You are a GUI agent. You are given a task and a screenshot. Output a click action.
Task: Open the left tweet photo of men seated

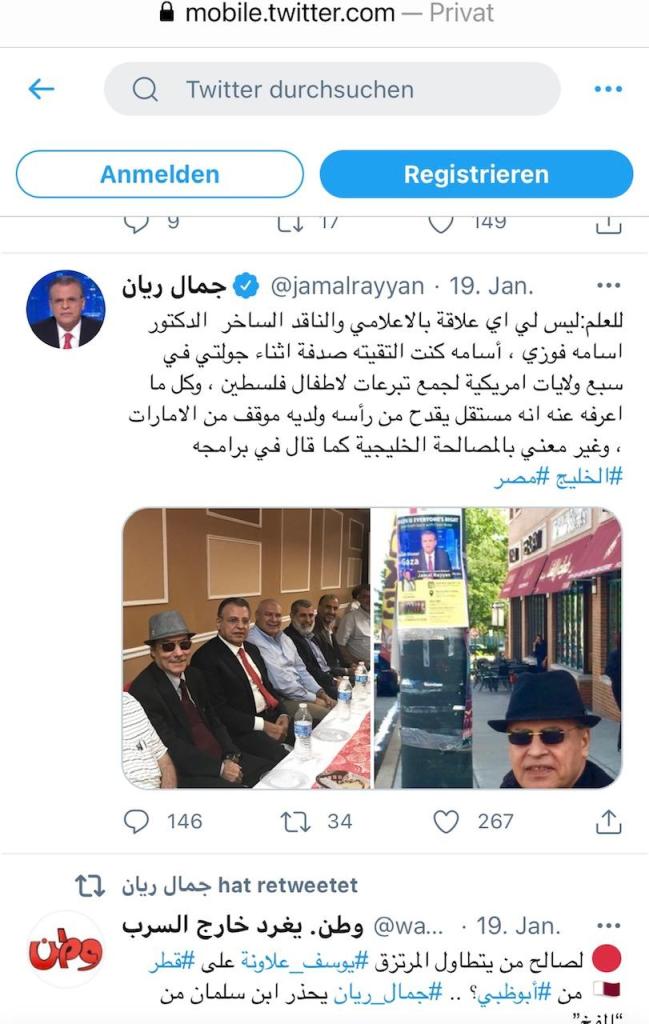point(246,648)
